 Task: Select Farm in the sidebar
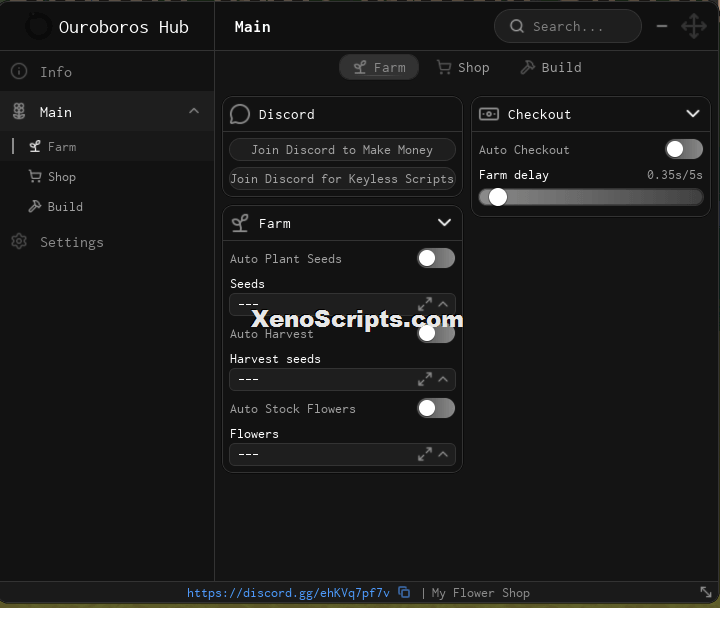tap(107, 147)
